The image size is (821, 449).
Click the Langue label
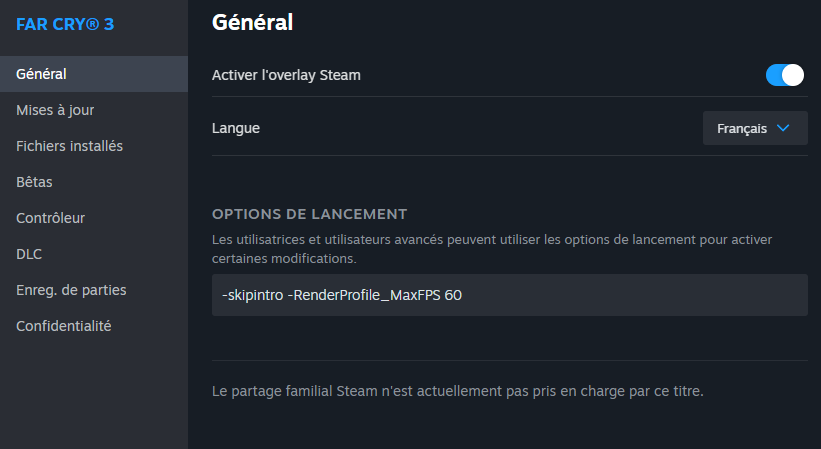(x=236, y=128)
